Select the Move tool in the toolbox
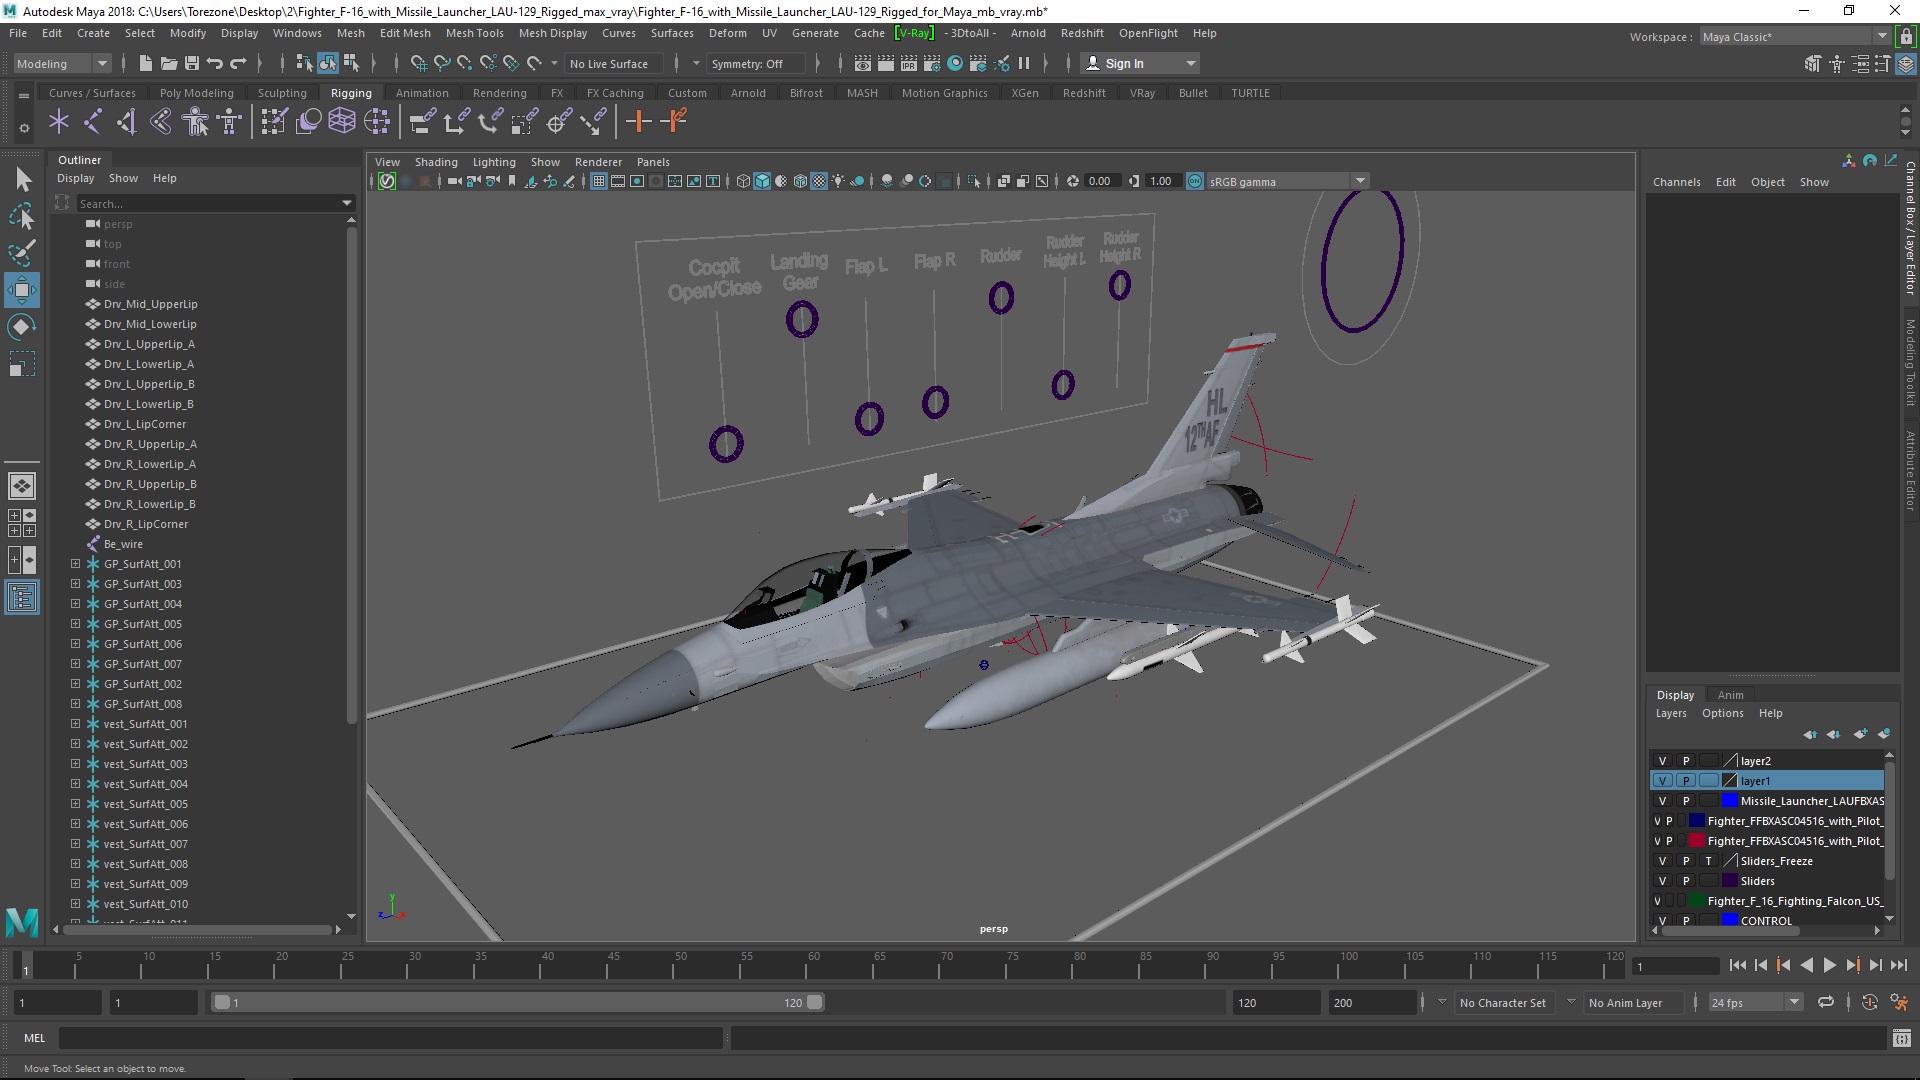The width and height of the screenshot is (1920, 1080). tap(22, 291)
